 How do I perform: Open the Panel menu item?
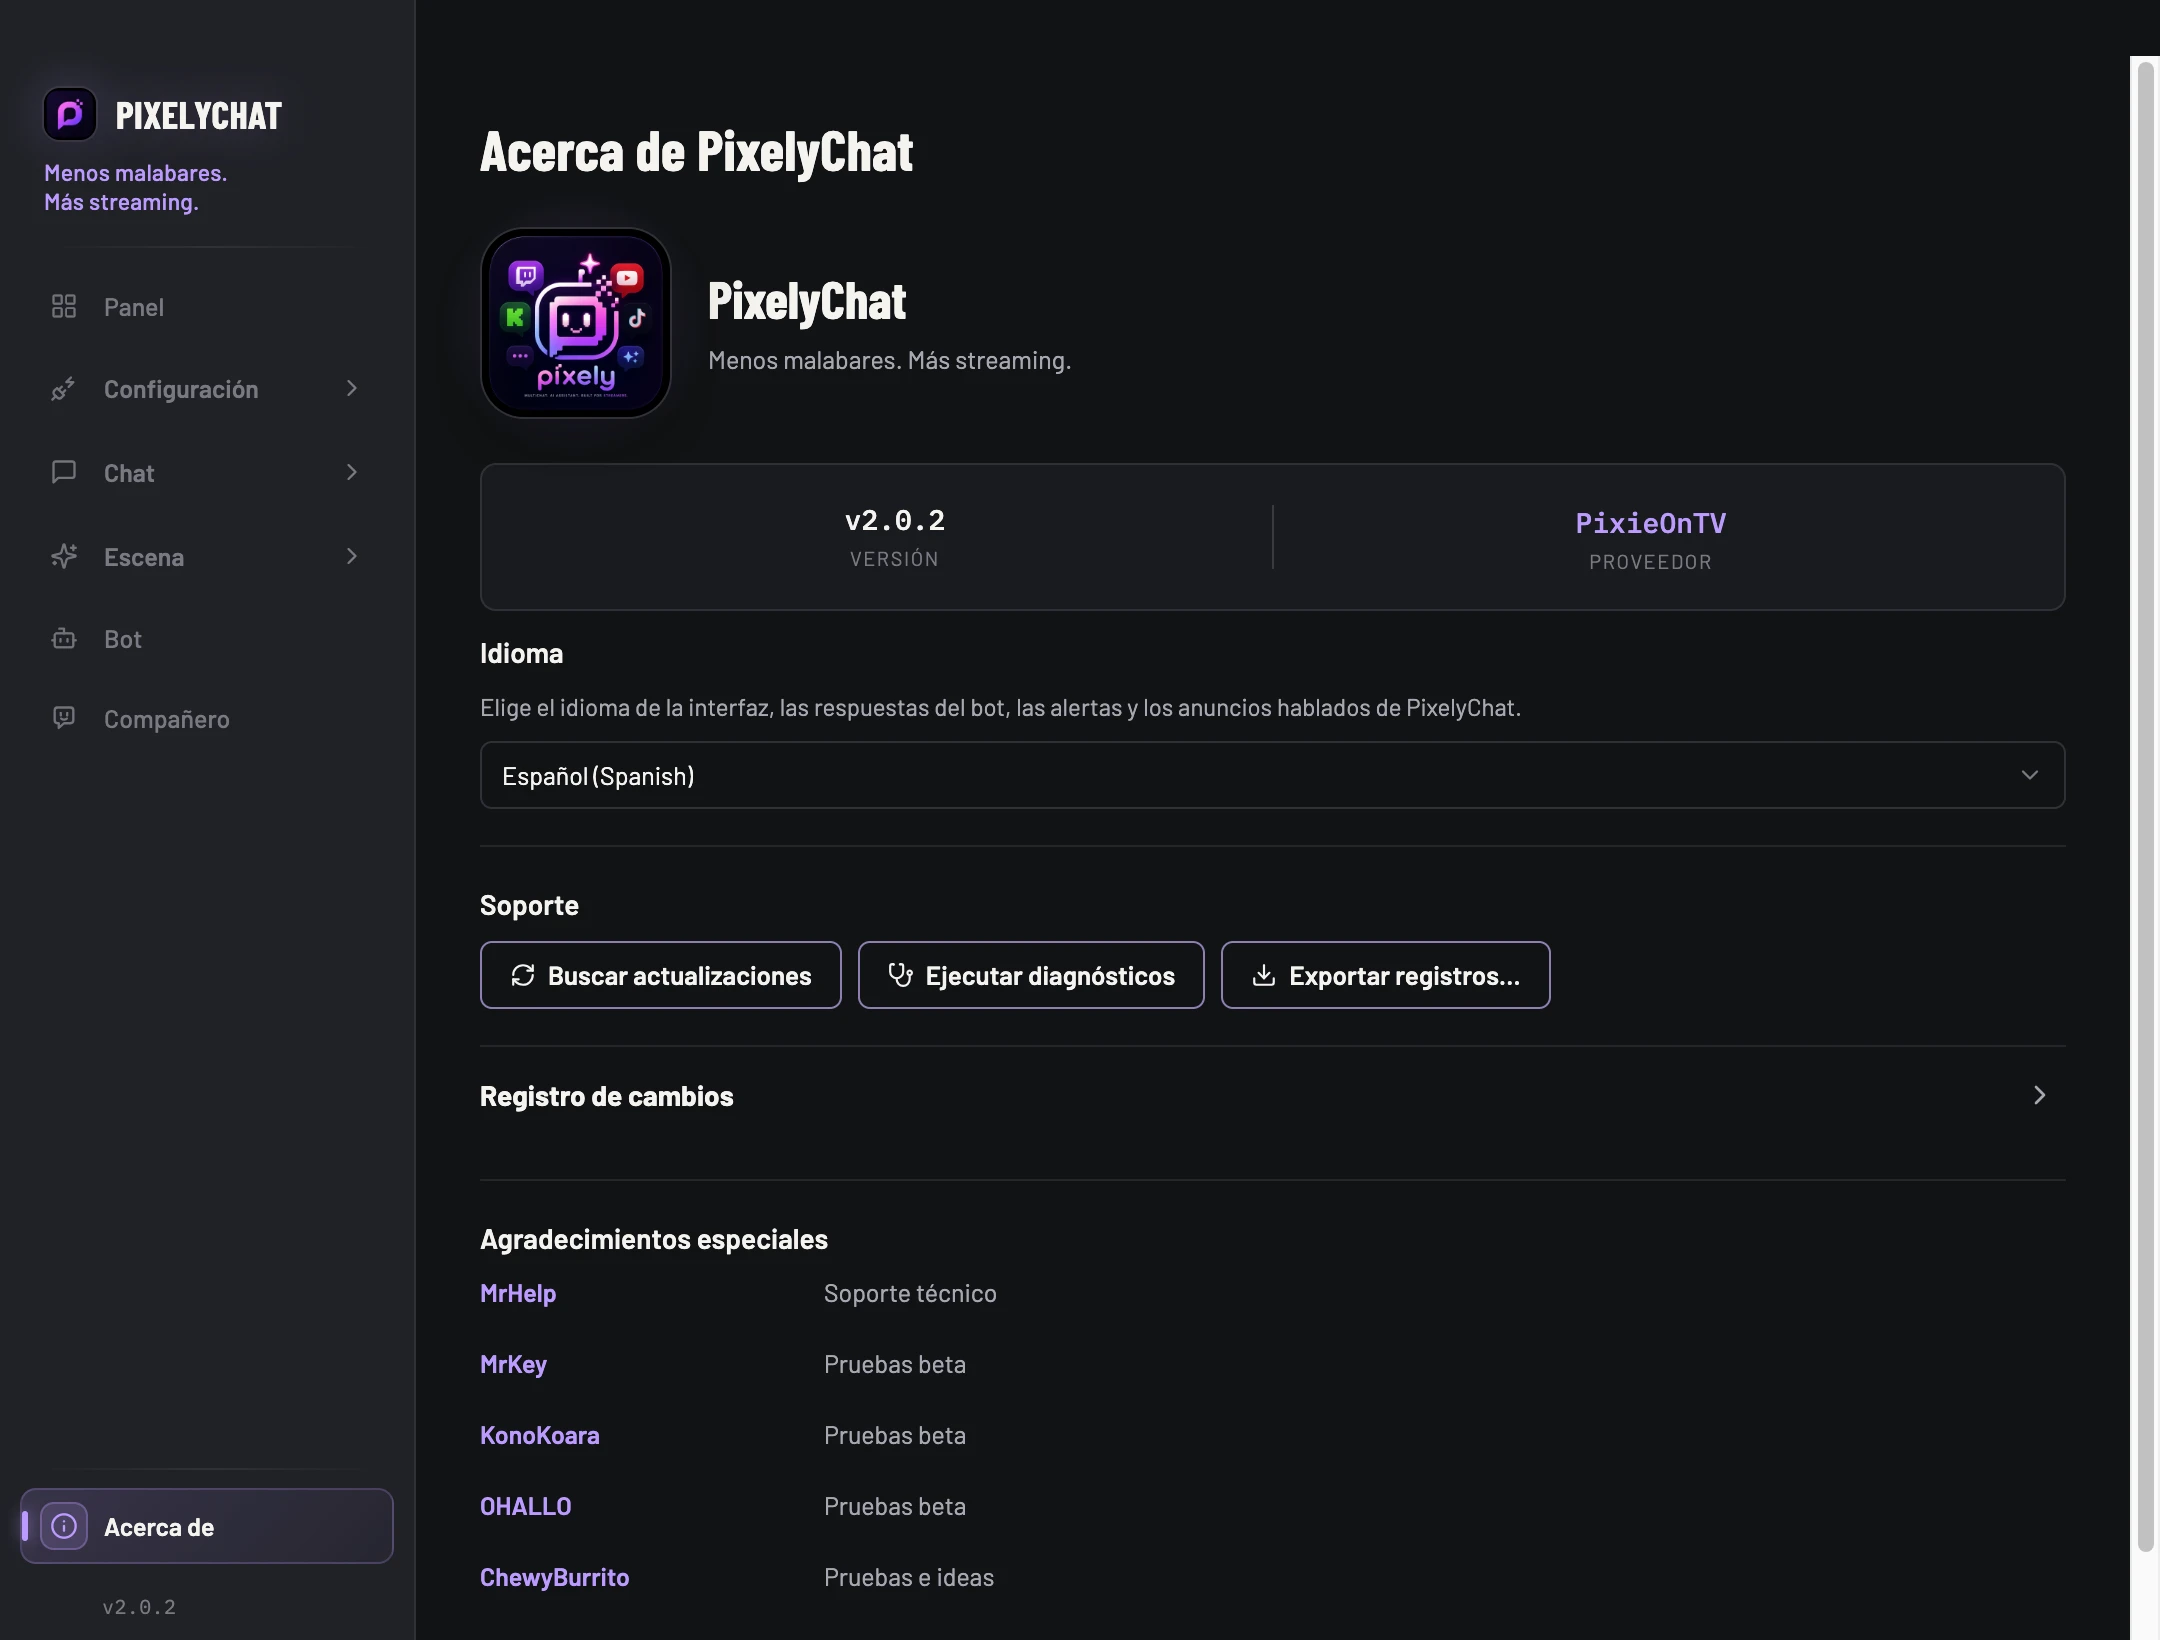(x=207, y=307)
